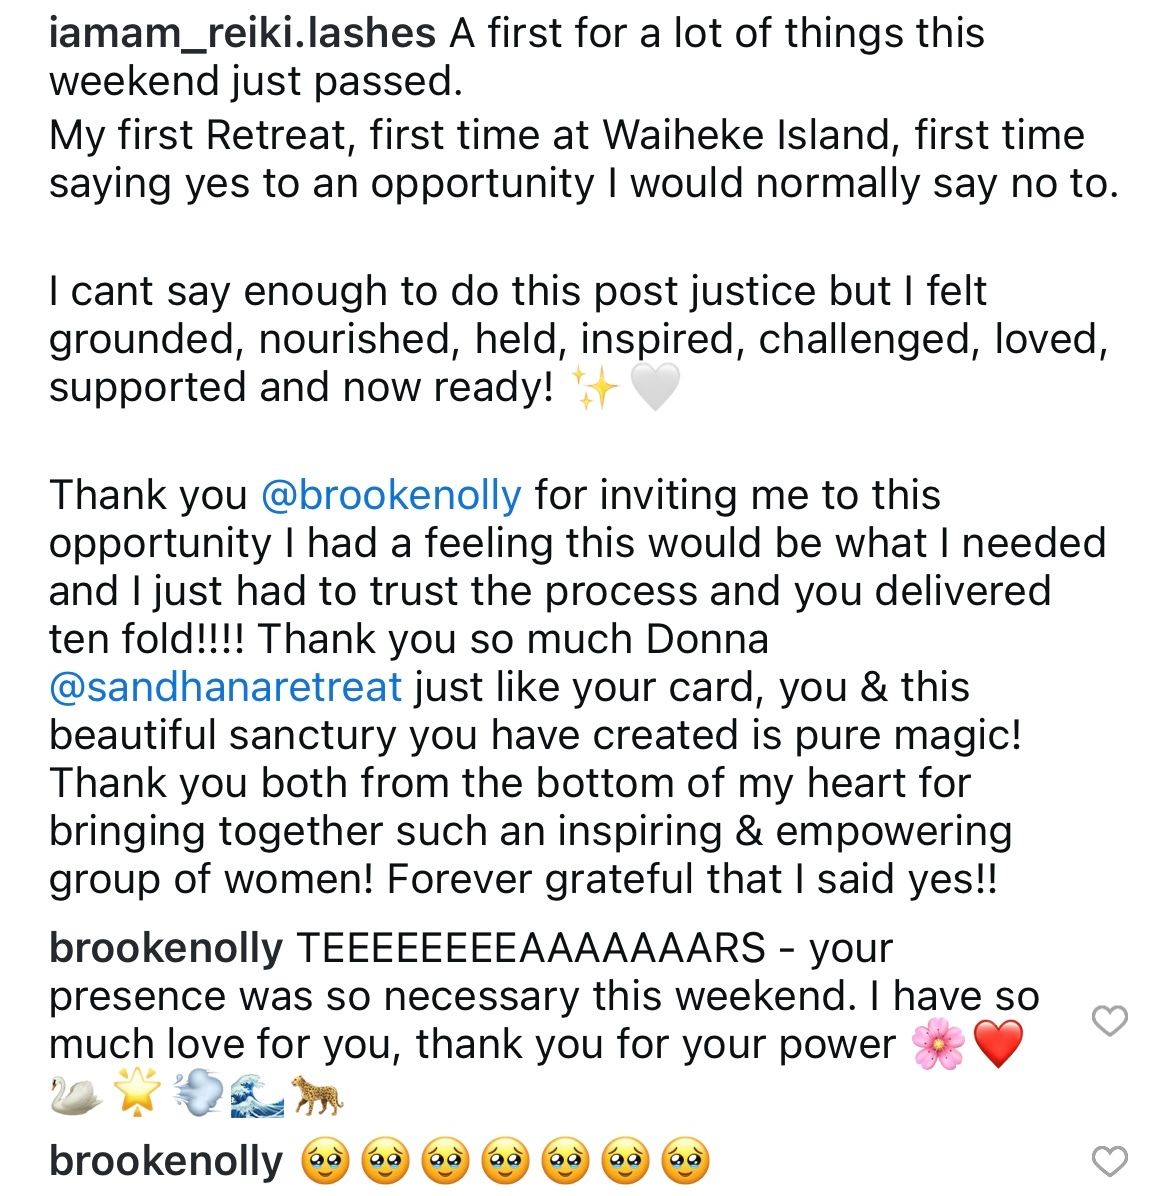Click the white swan emoji

[76, 1094]
